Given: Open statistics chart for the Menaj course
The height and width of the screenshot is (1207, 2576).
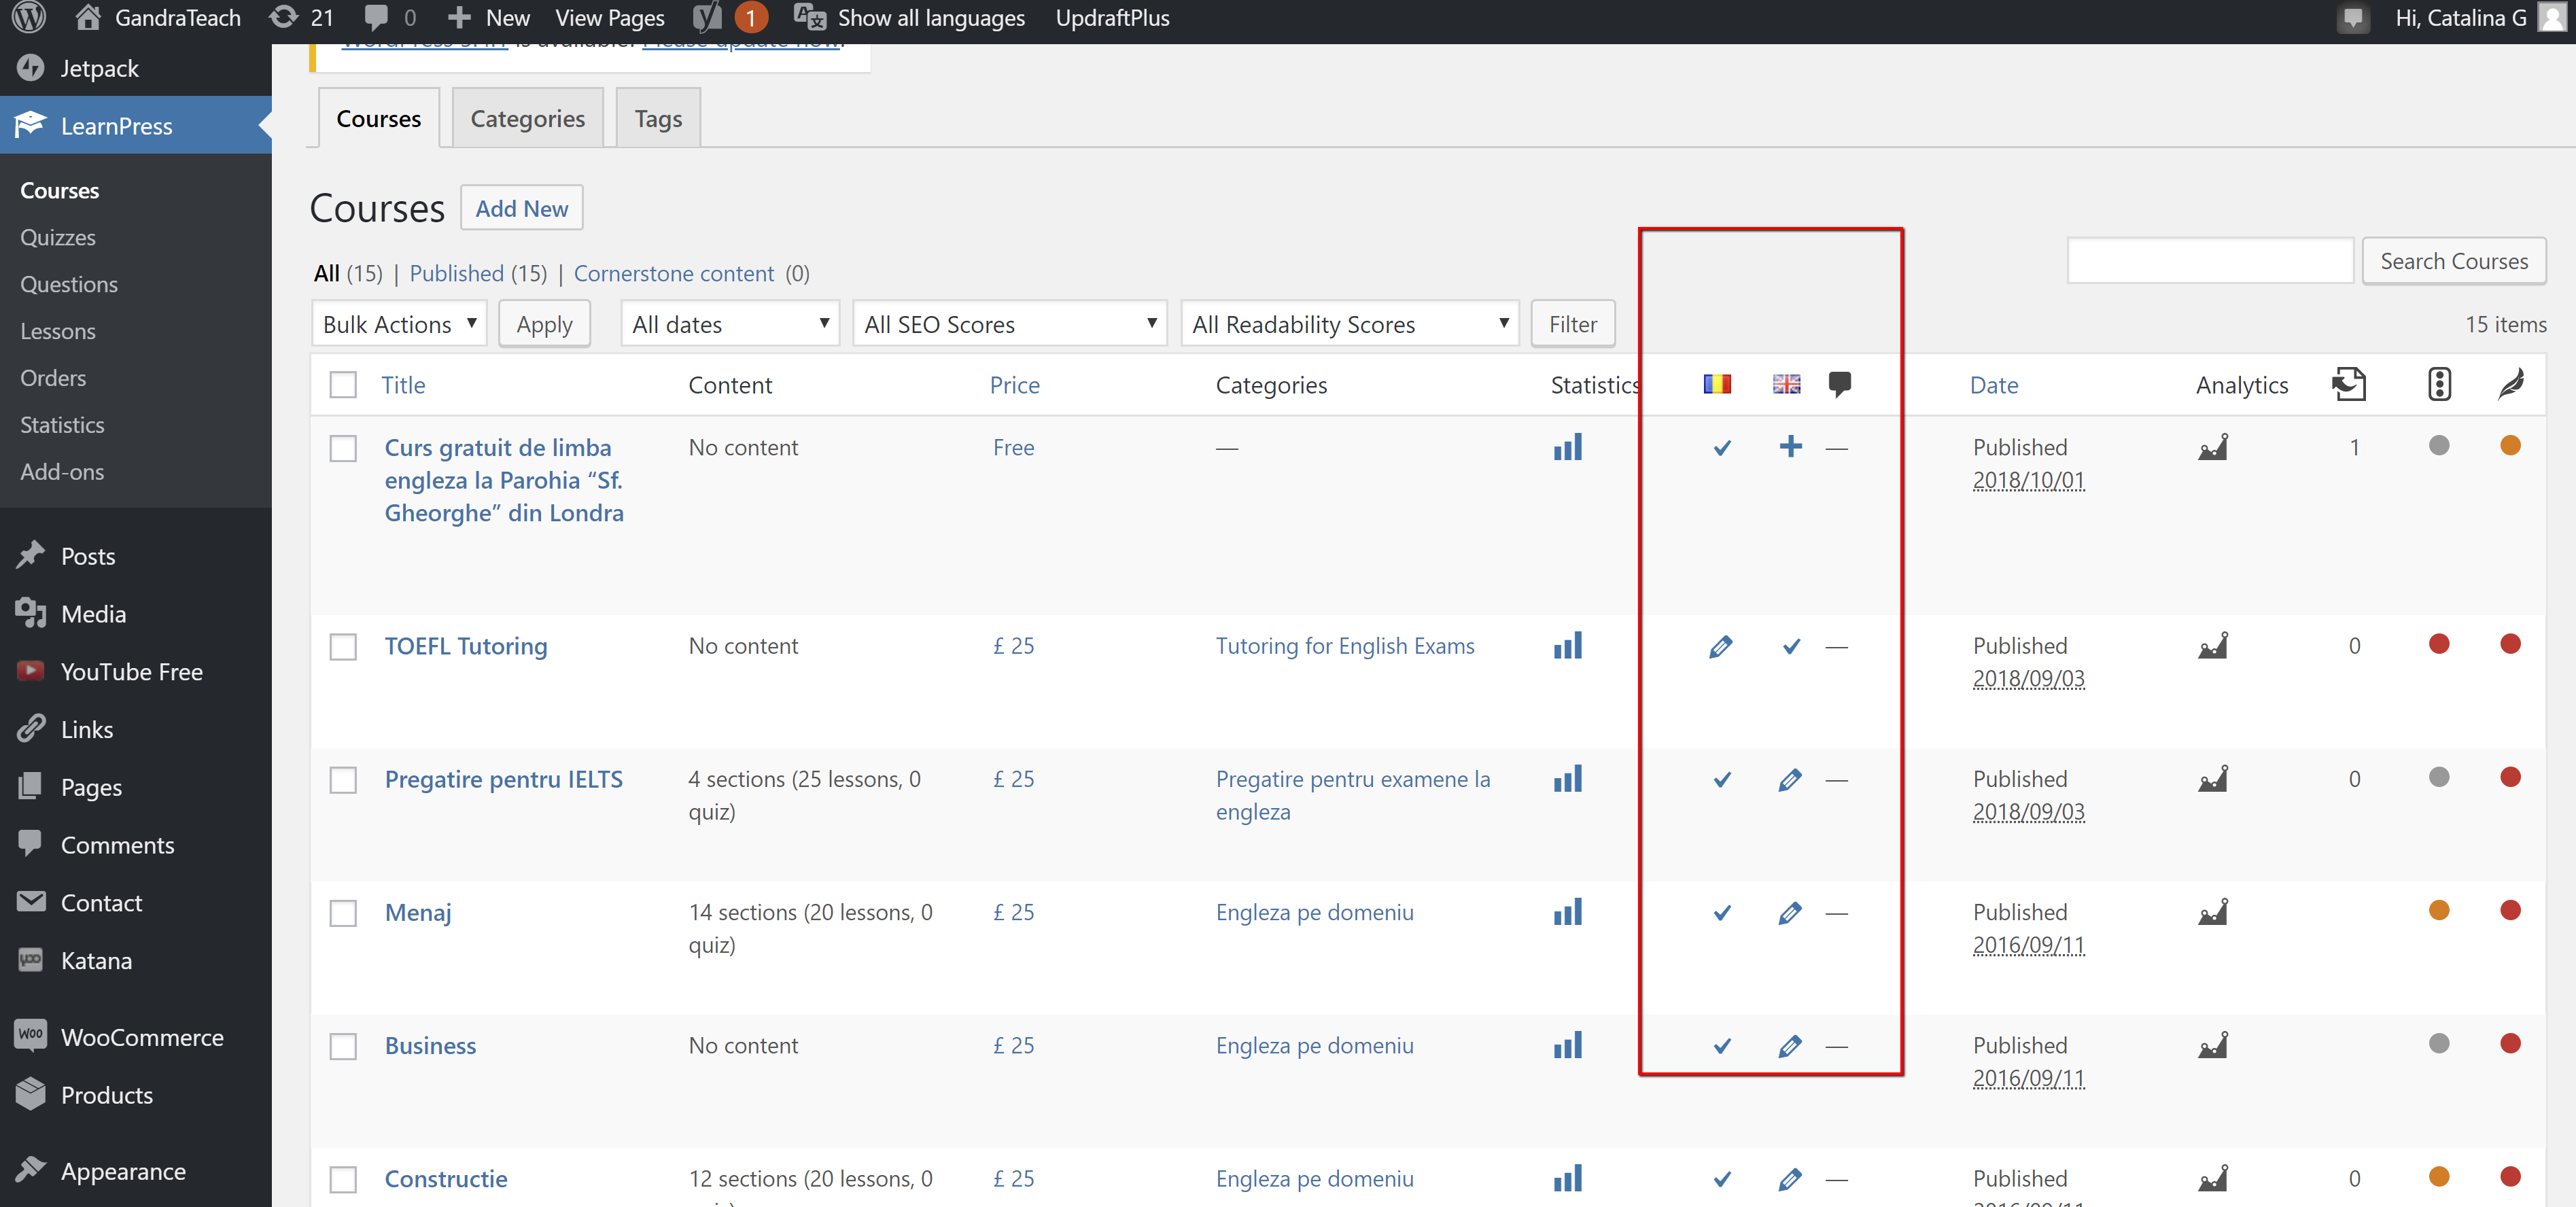Looking at the screenshot, I should pyautogui.click(x=1567, y=912).
